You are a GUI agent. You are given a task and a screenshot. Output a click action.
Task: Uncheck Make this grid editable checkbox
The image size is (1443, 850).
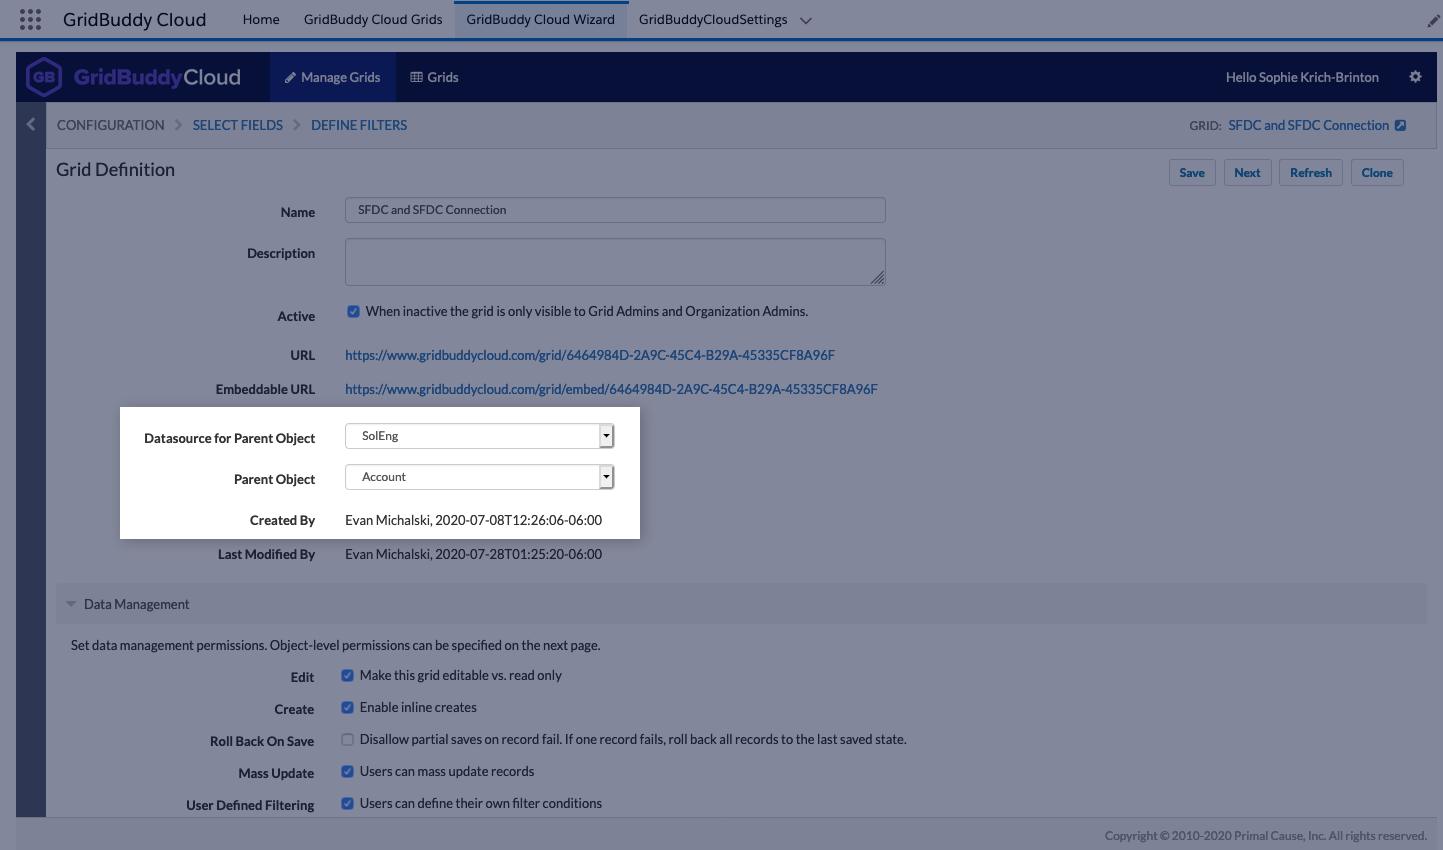[x=347, y=675]
